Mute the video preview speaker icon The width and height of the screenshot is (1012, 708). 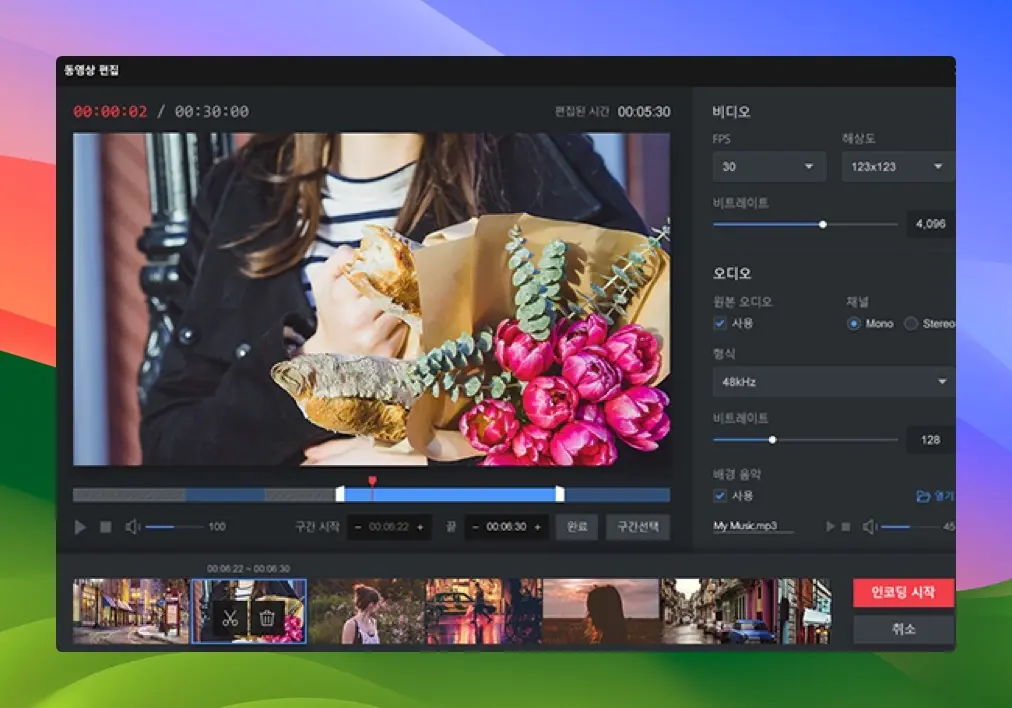coord(133,527)
